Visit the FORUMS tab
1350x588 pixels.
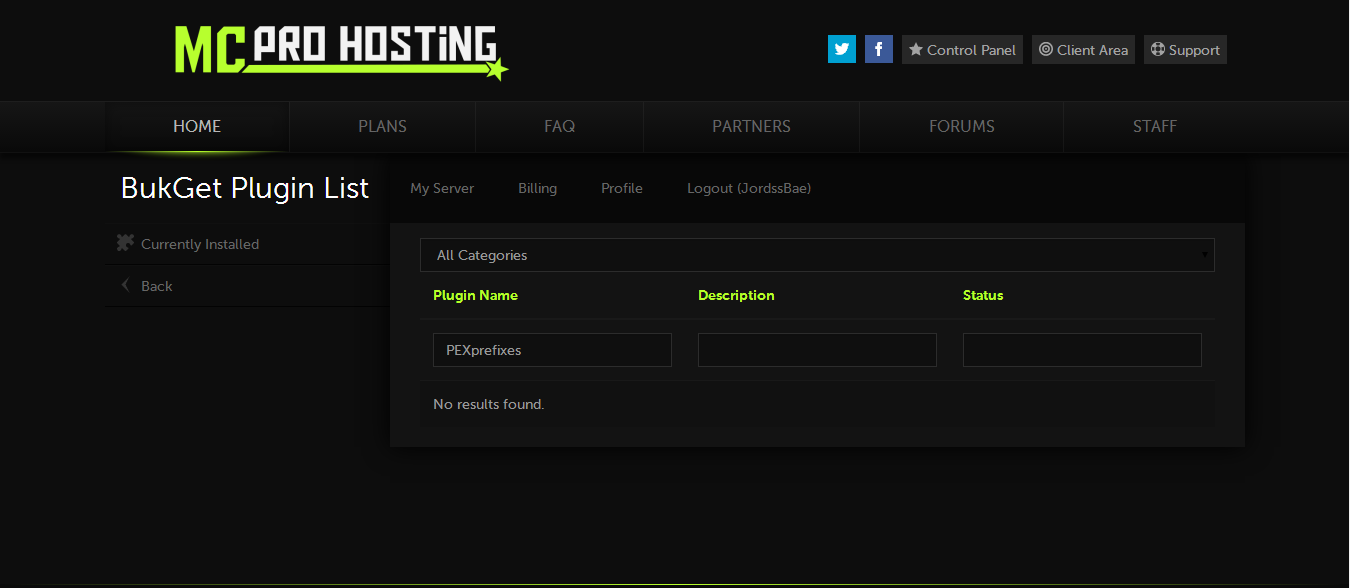pyautogui.click(x=962, y=126)
